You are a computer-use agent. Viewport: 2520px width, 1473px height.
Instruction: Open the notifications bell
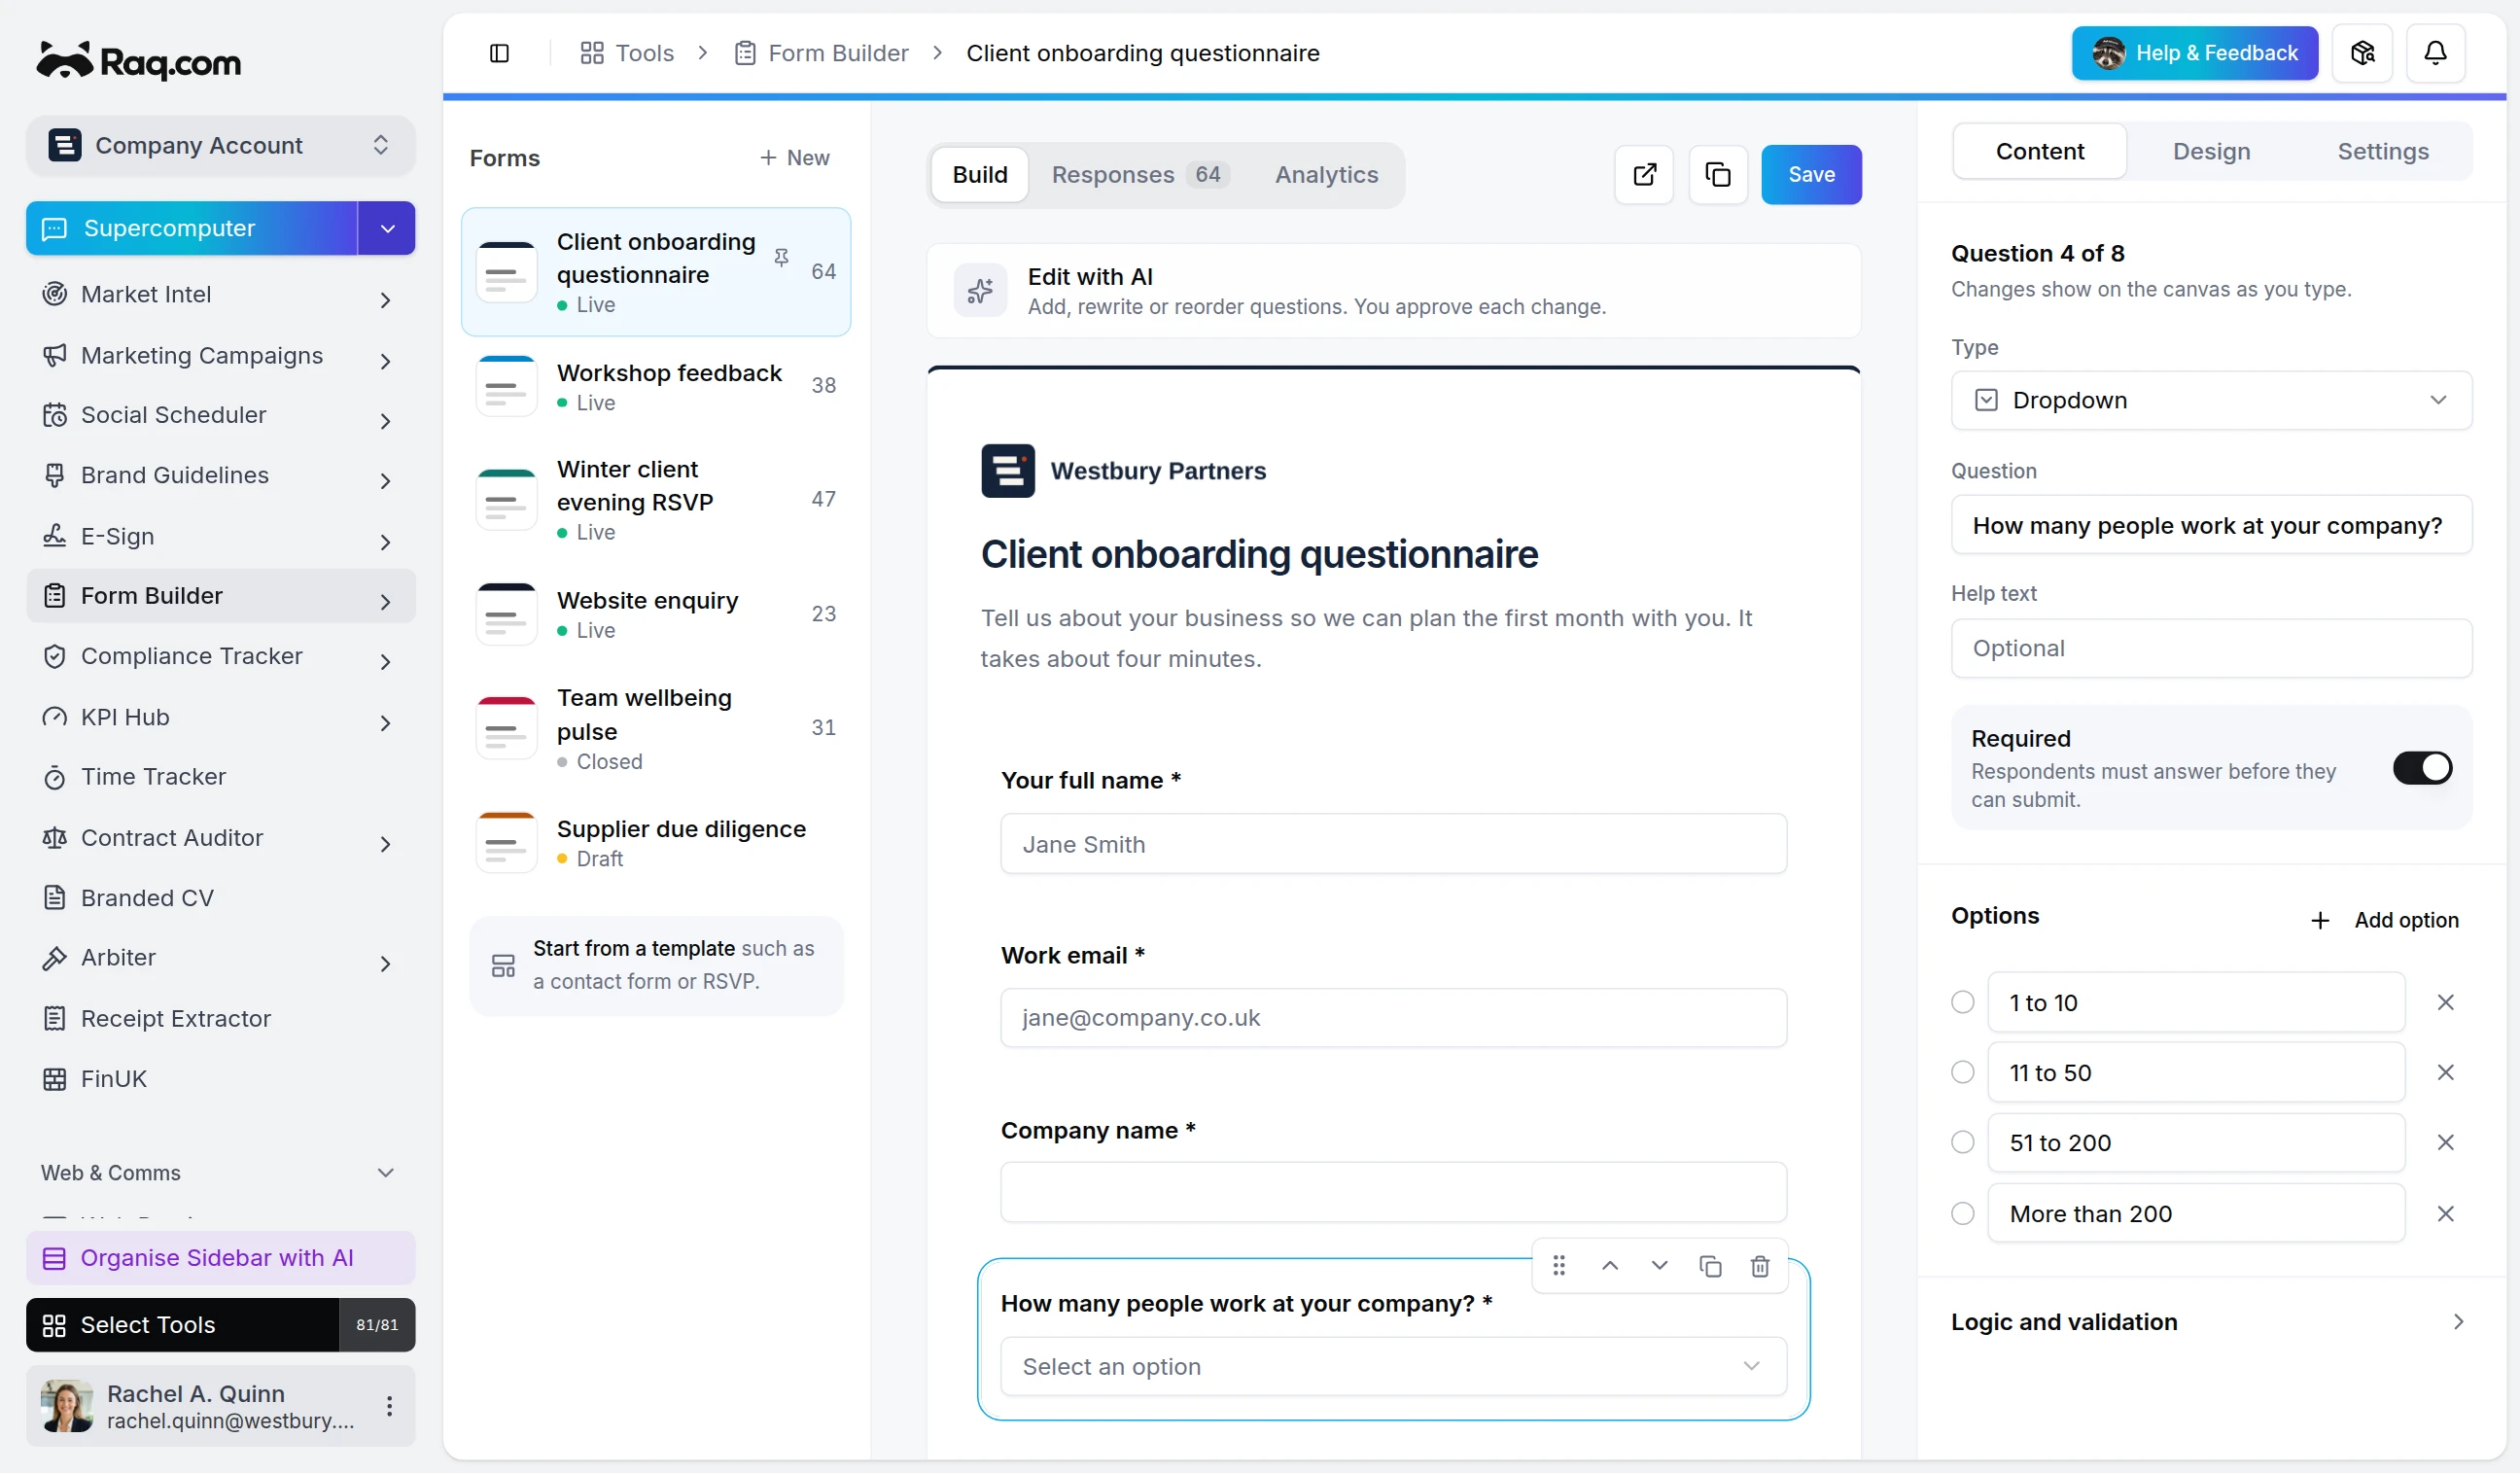coord(2435,53)
